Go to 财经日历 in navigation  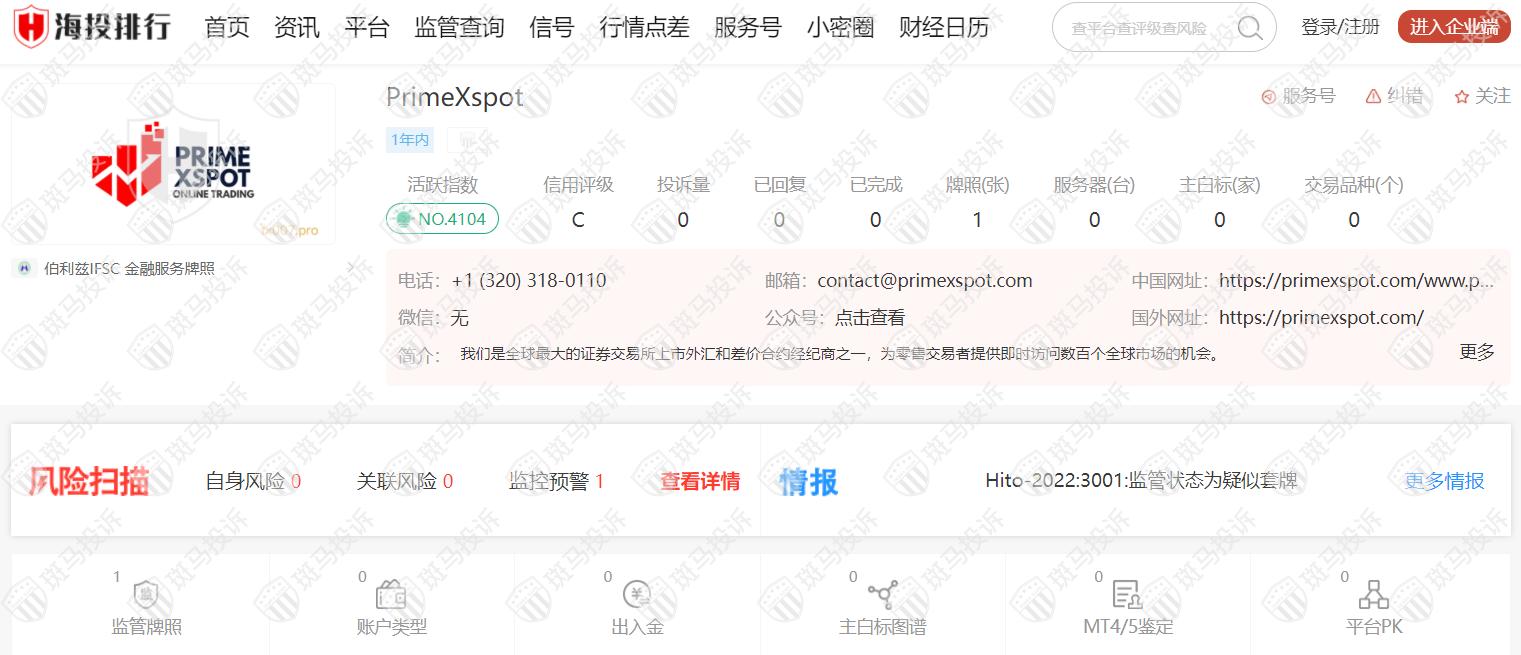coord(944,28)
